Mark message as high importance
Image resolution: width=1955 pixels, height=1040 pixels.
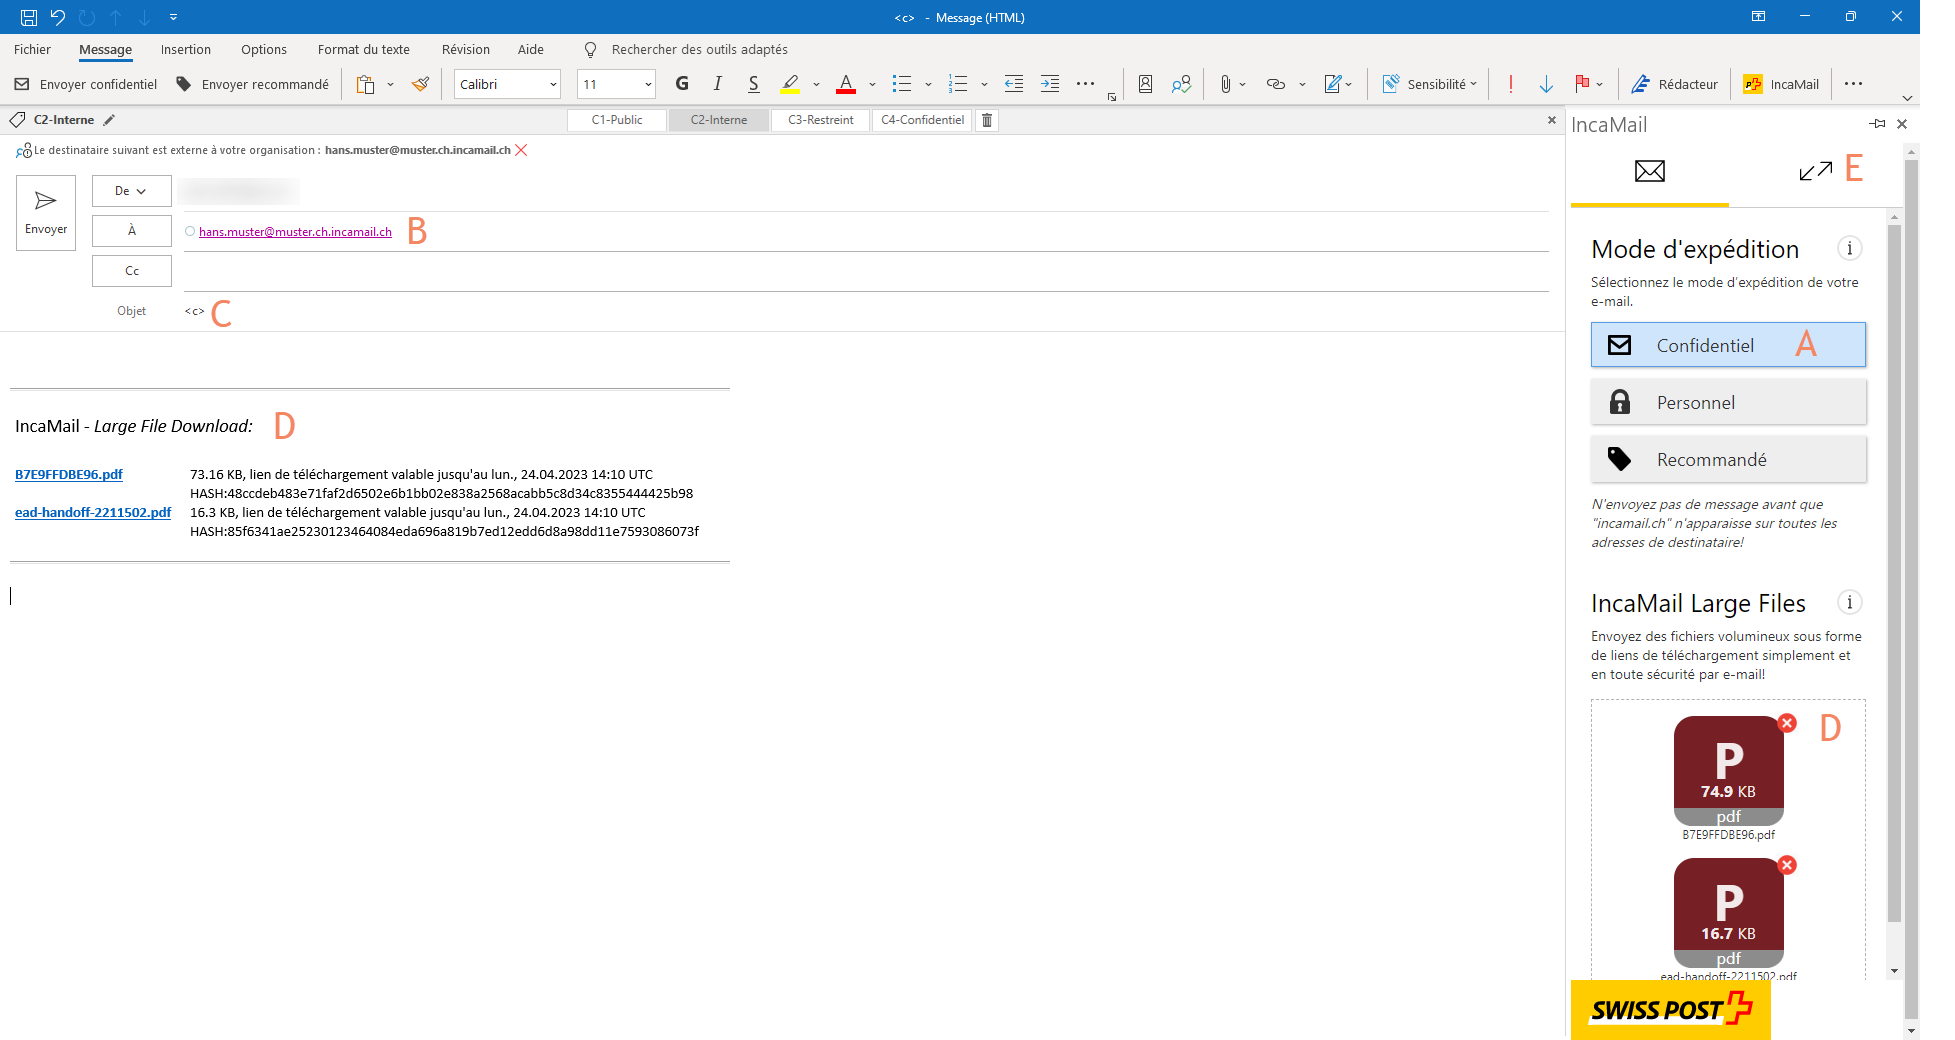coord(1510,85)
